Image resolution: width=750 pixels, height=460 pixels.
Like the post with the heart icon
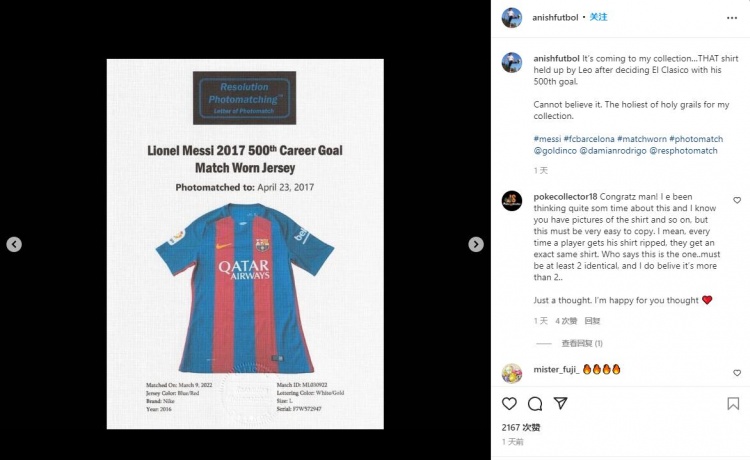pyautogui.click(x=509, y=404)
